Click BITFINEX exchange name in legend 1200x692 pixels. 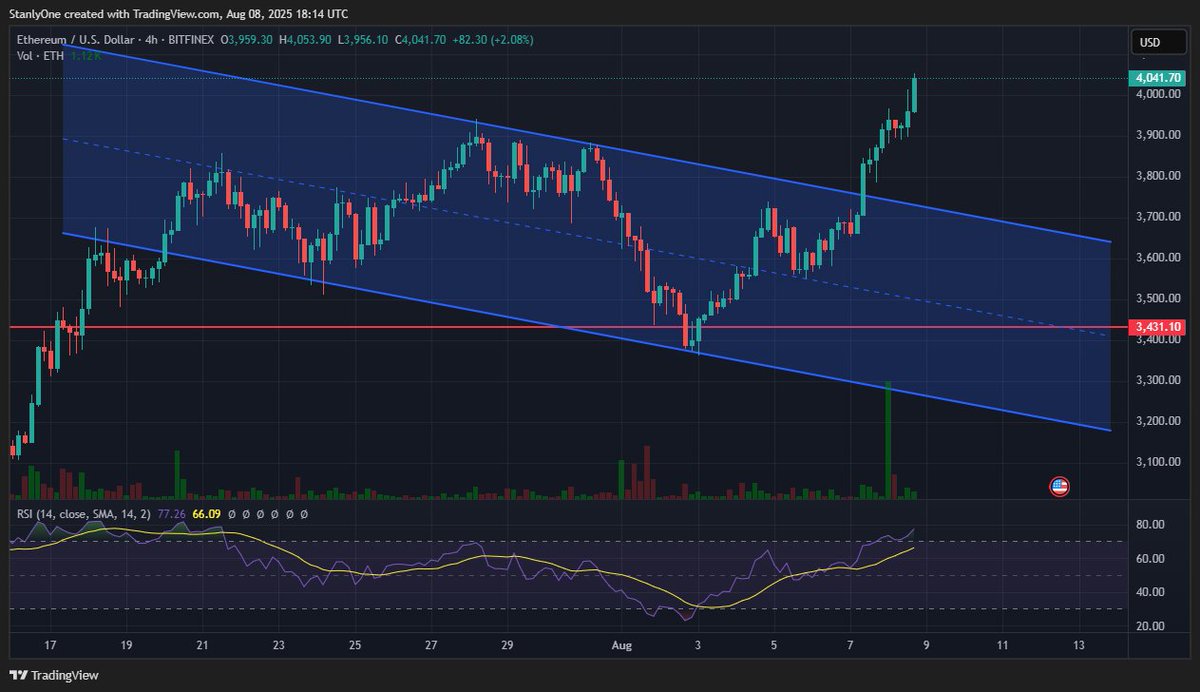(x=191, y=41)
